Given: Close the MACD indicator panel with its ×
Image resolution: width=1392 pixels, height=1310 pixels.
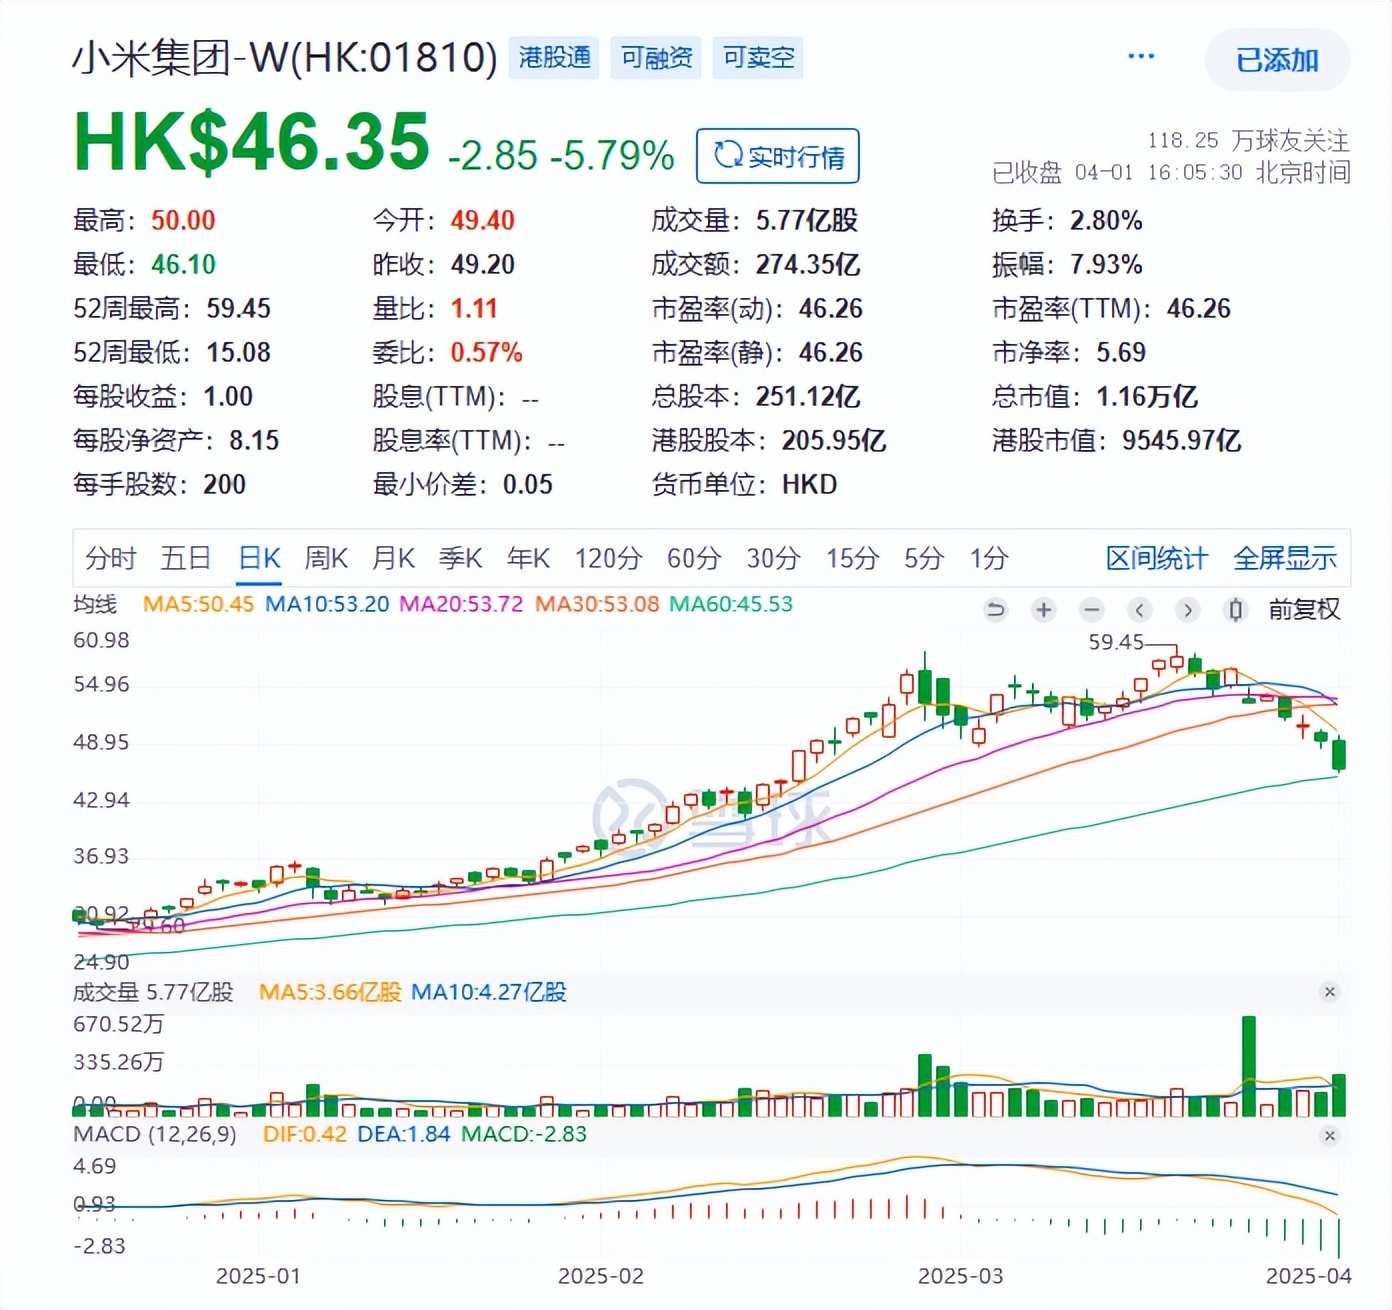Looking at the screenshot, I should 1329,1134.
